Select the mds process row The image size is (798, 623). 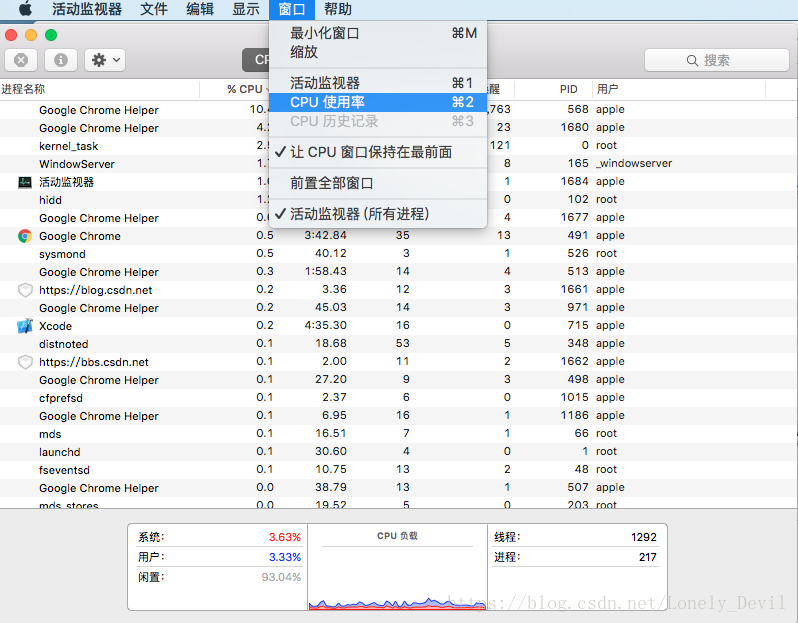pyautogui.click(x=399, y=434)
